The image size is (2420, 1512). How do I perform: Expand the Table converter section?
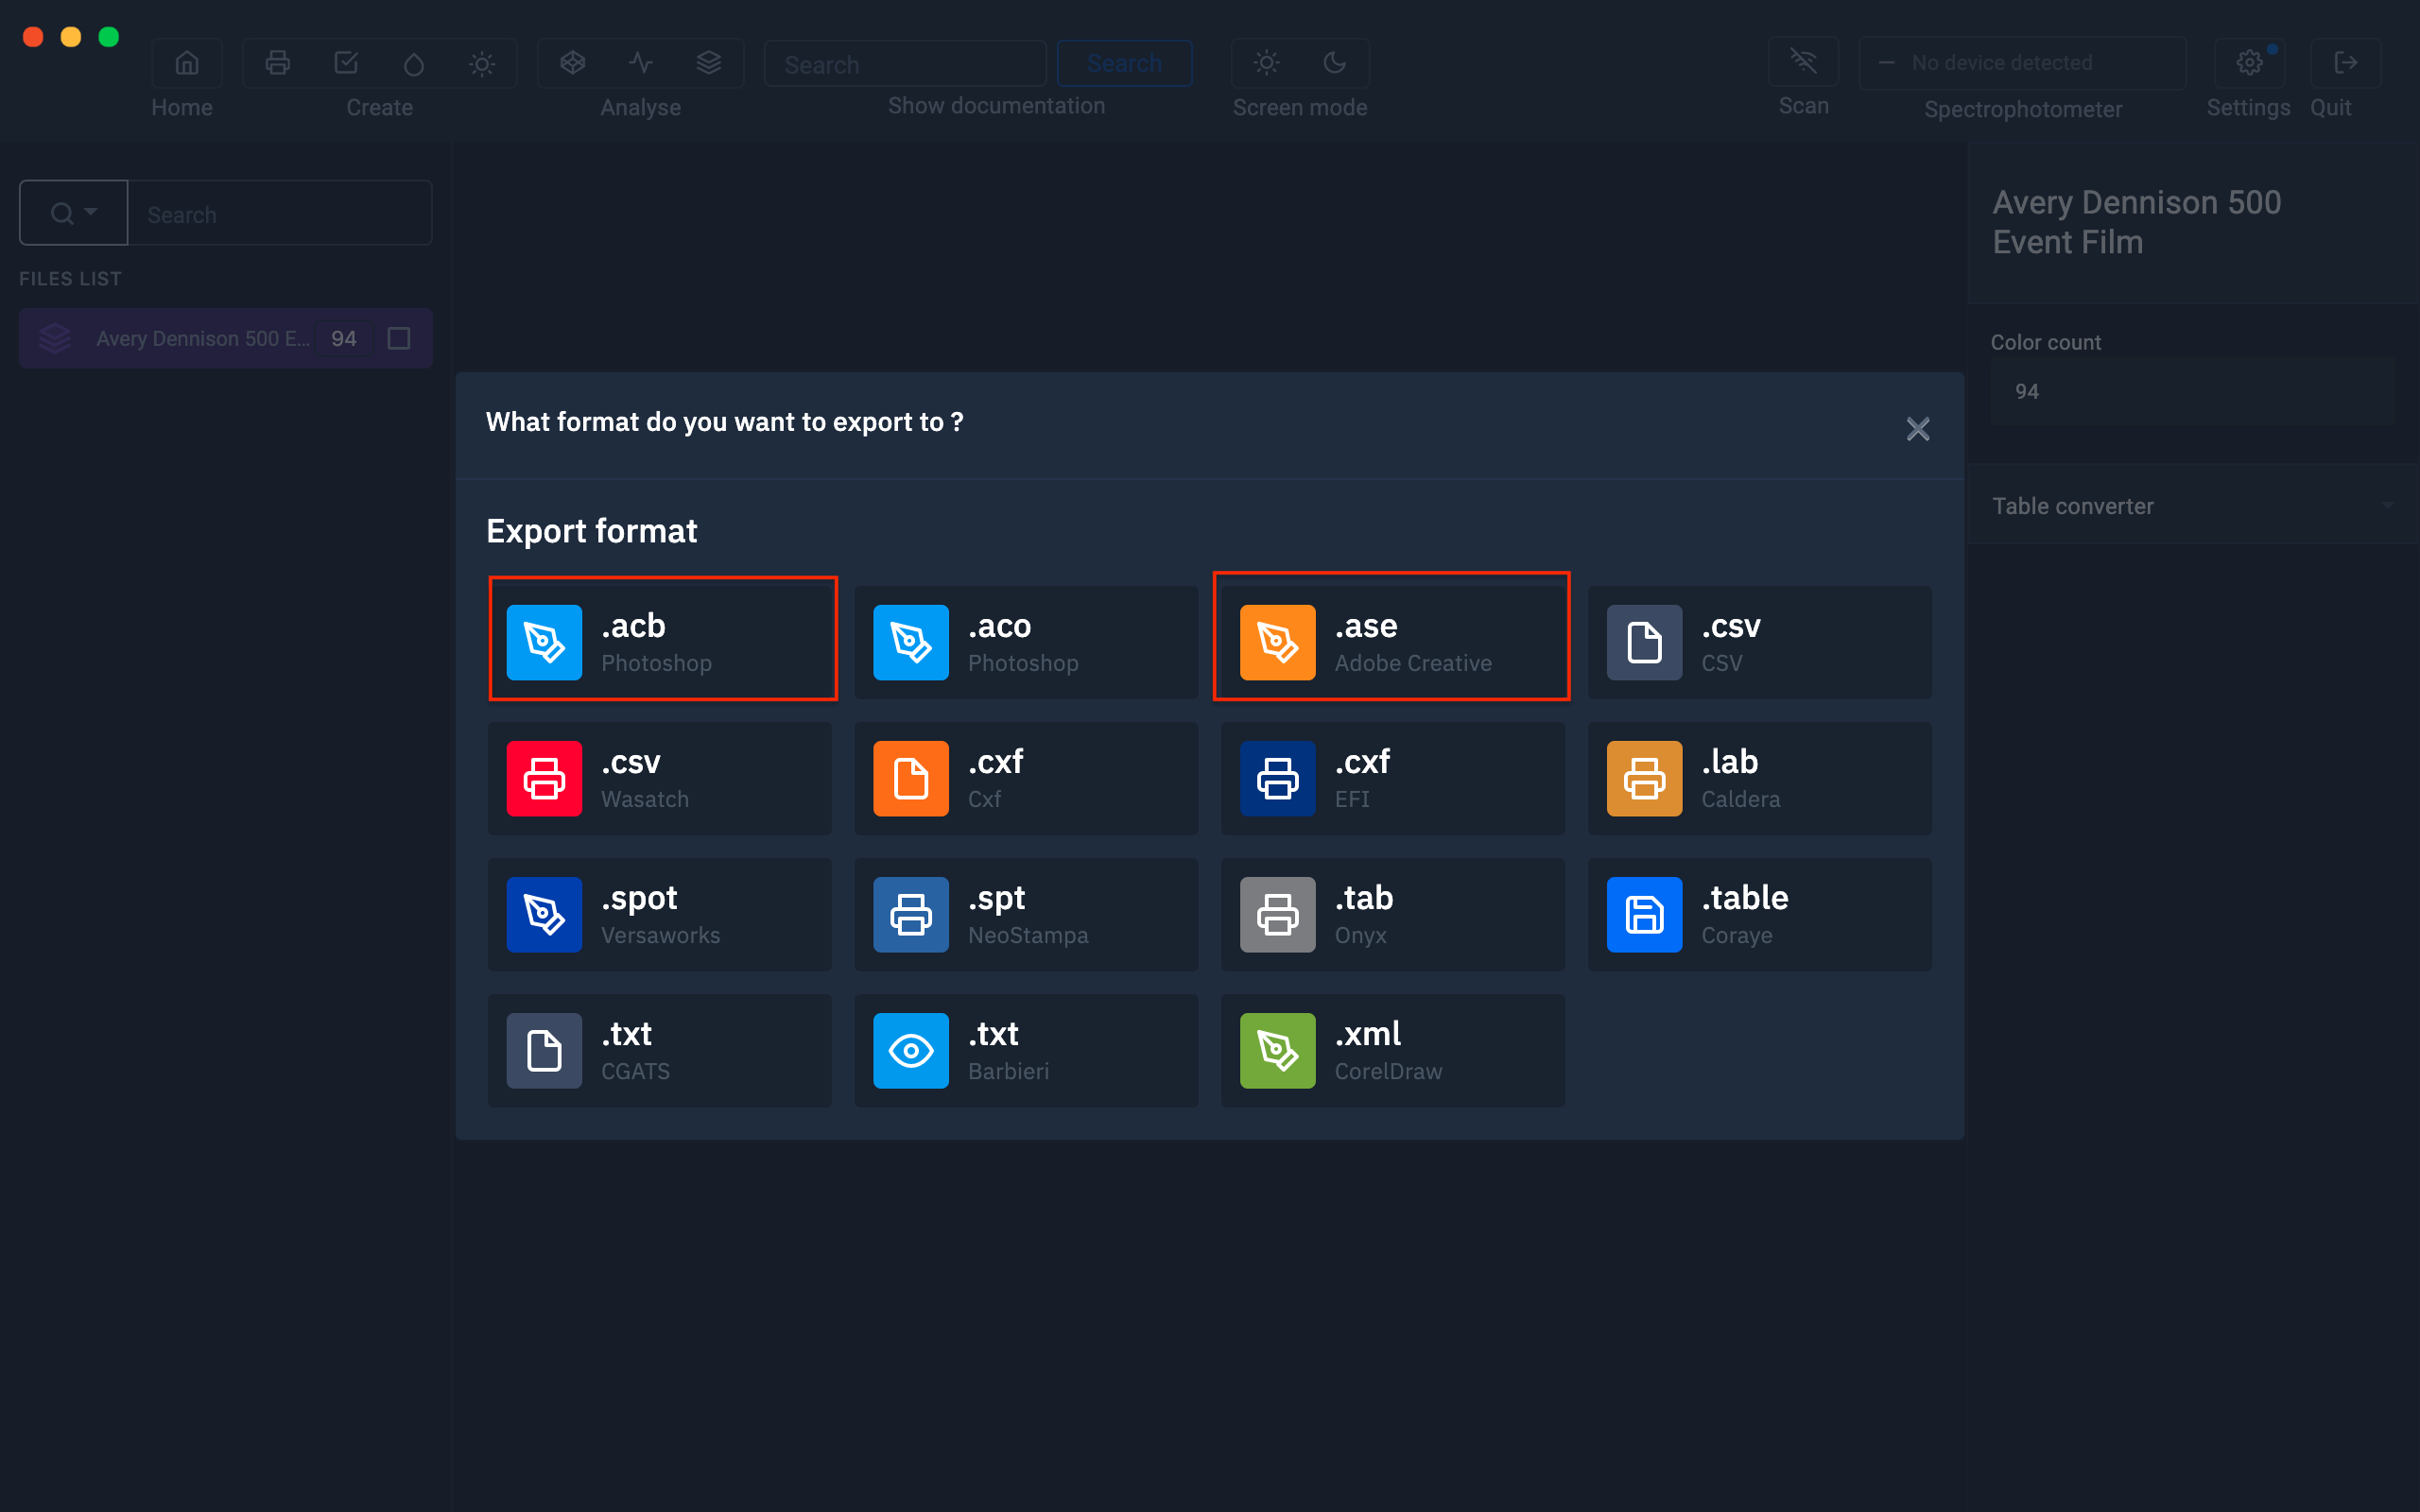click(x=2193, y=506)
